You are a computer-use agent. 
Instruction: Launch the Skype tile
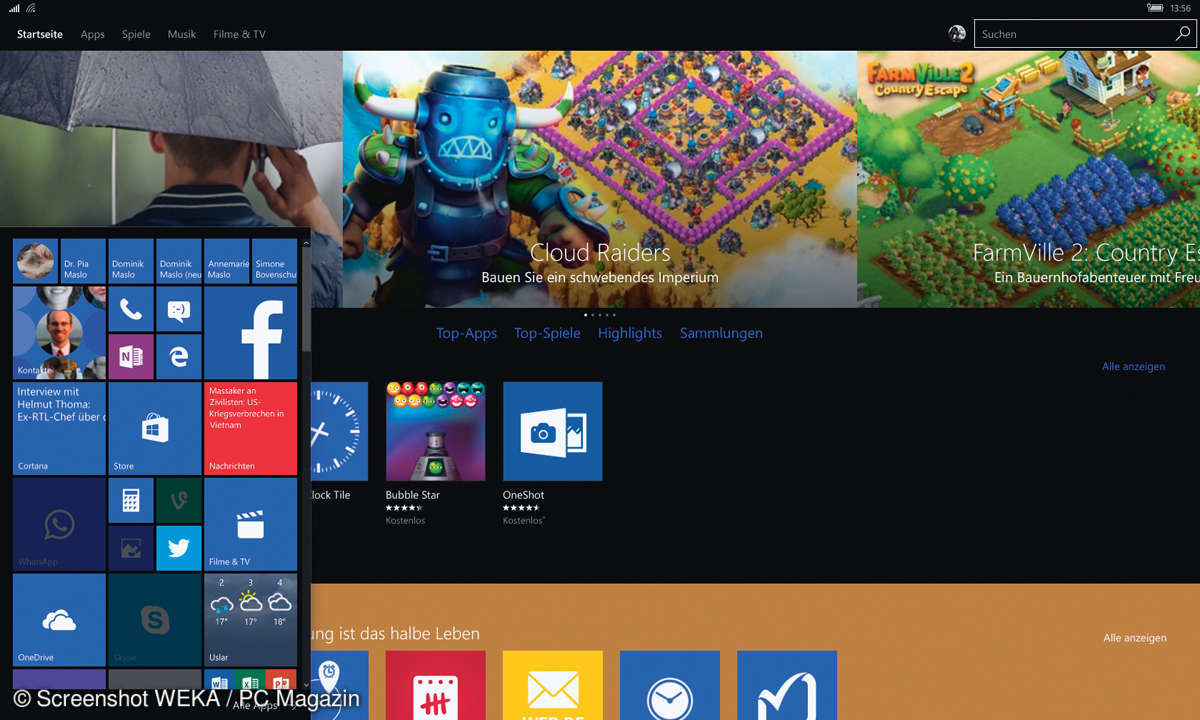tap(155, 620)
